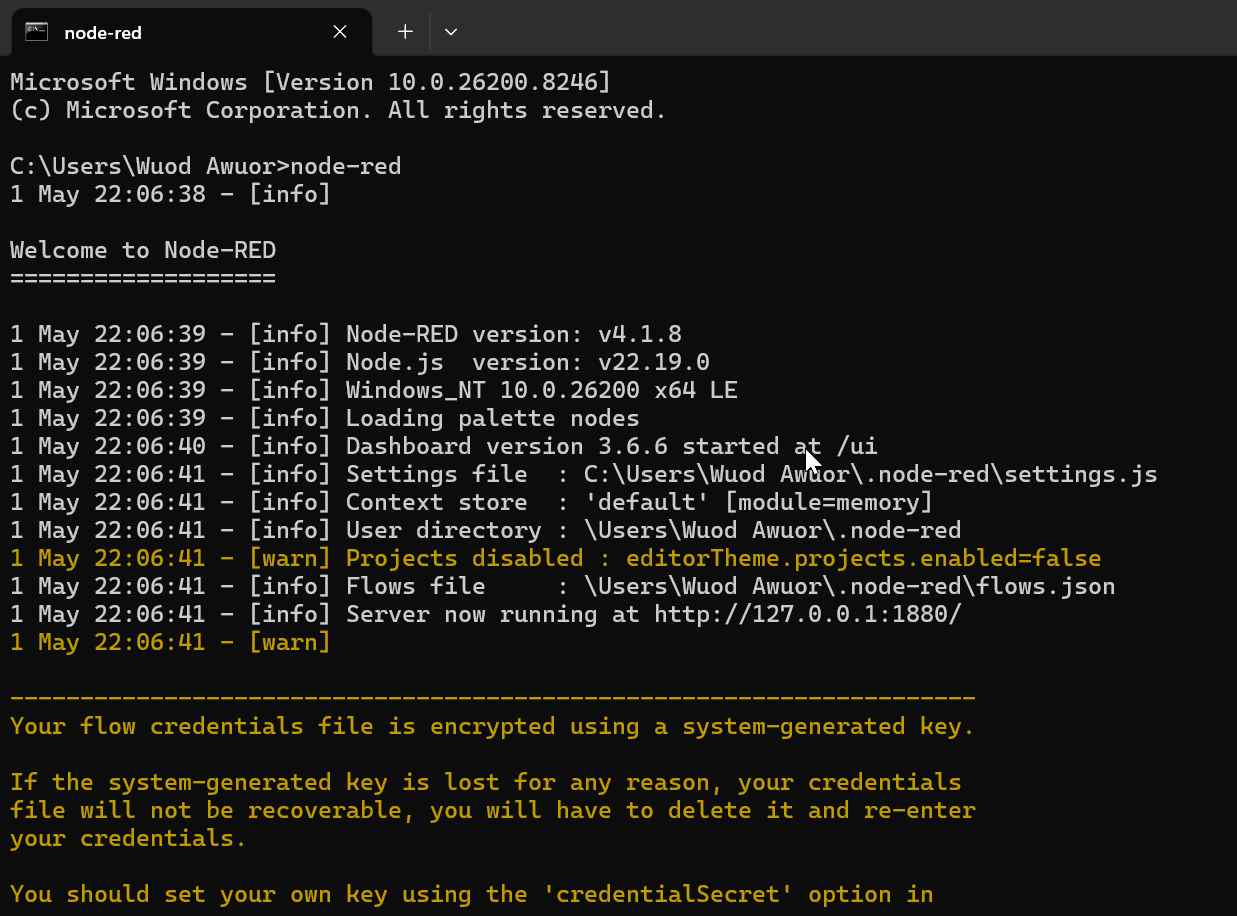
Task: Click the 'Microsoft Windows [Version 10.0.26200.8246]' line
Action: tap(311, 82)
